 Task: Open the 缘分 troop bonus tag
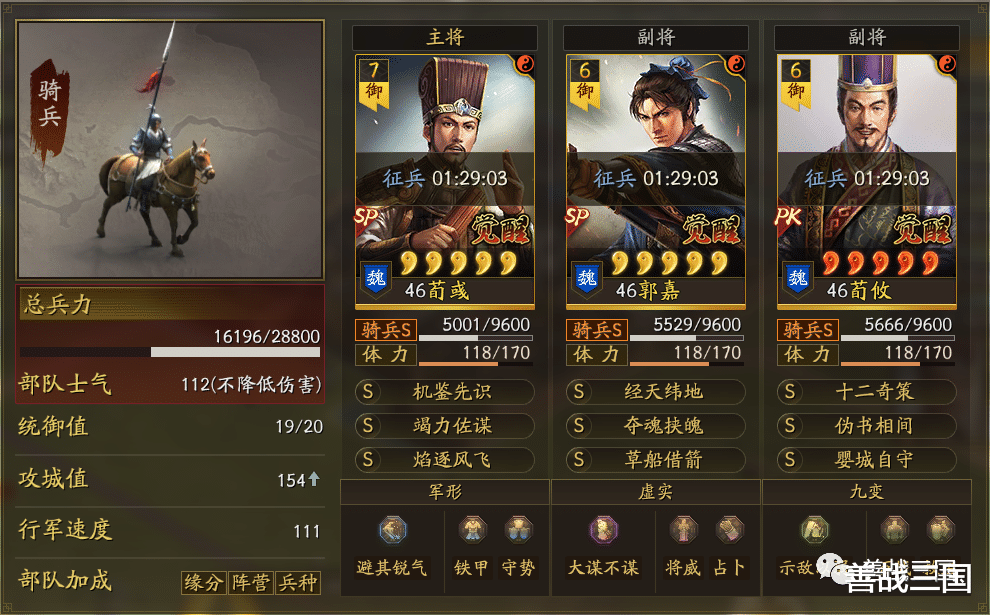tap(203, 582)
